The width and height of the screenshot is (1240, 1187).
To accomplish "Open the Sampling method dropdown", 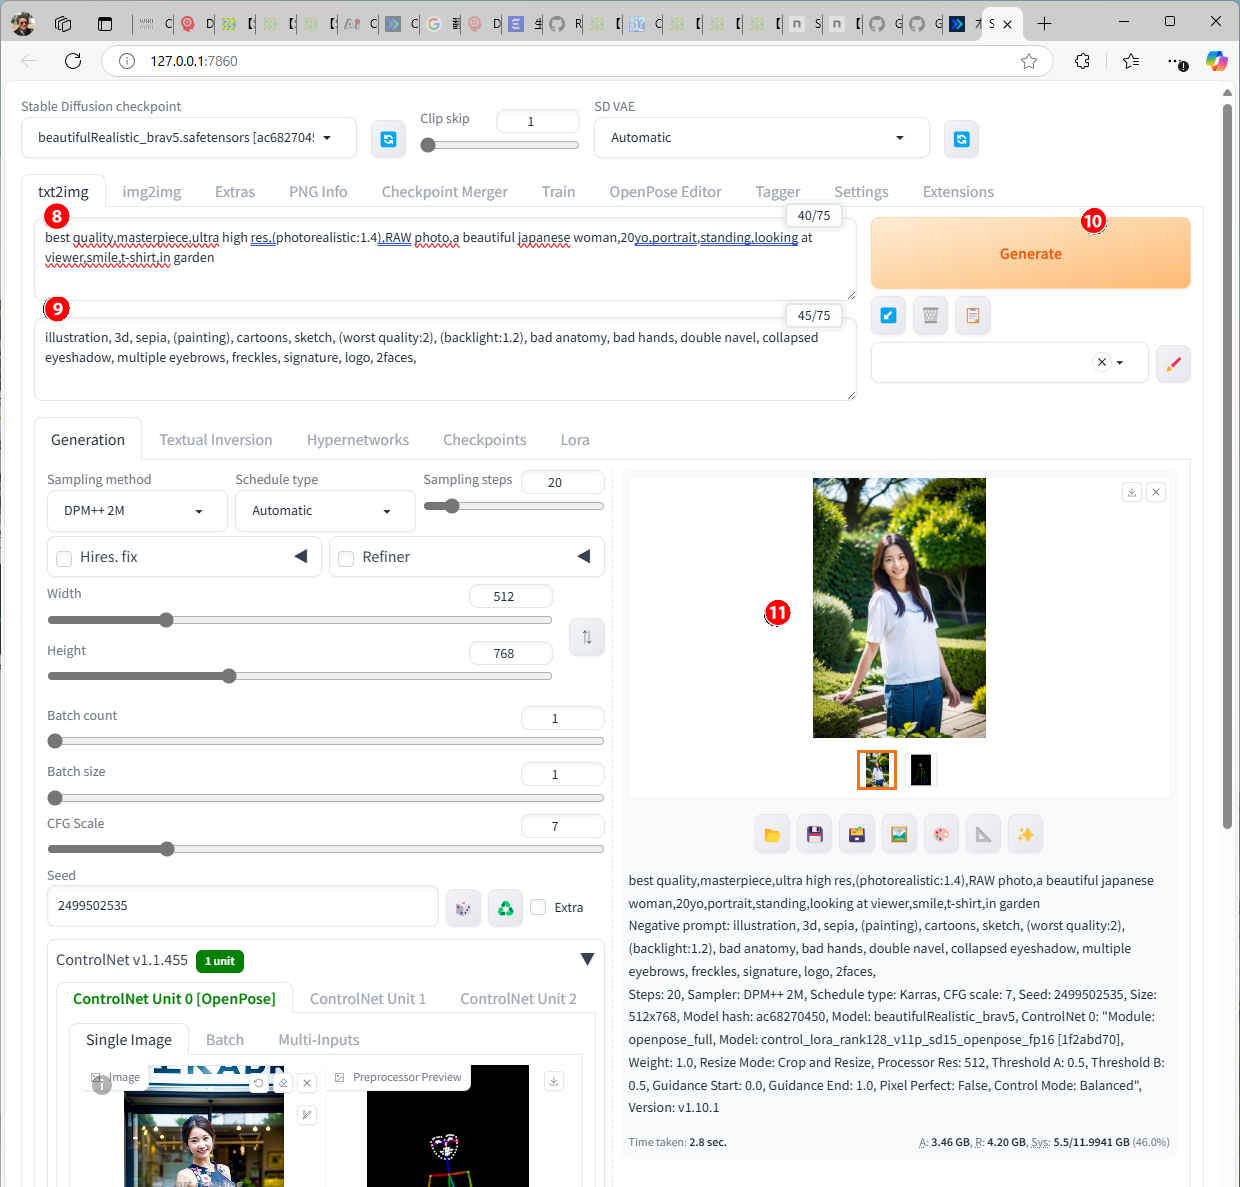I will (x=136, y=511).
